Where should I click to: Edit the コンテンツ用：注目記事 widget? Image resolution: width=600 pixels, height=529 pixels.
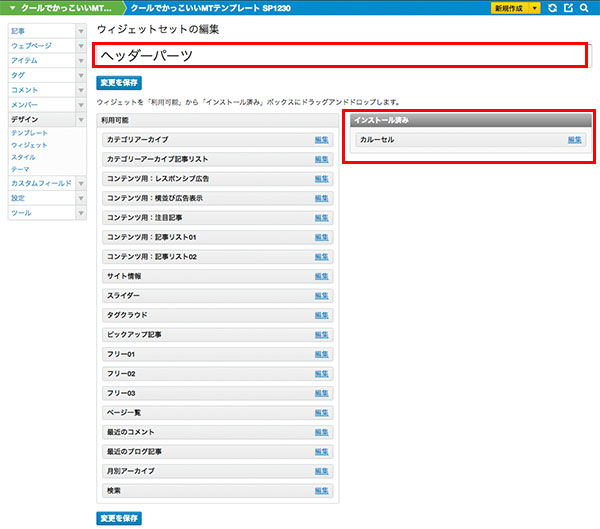(x=321, y=218)
